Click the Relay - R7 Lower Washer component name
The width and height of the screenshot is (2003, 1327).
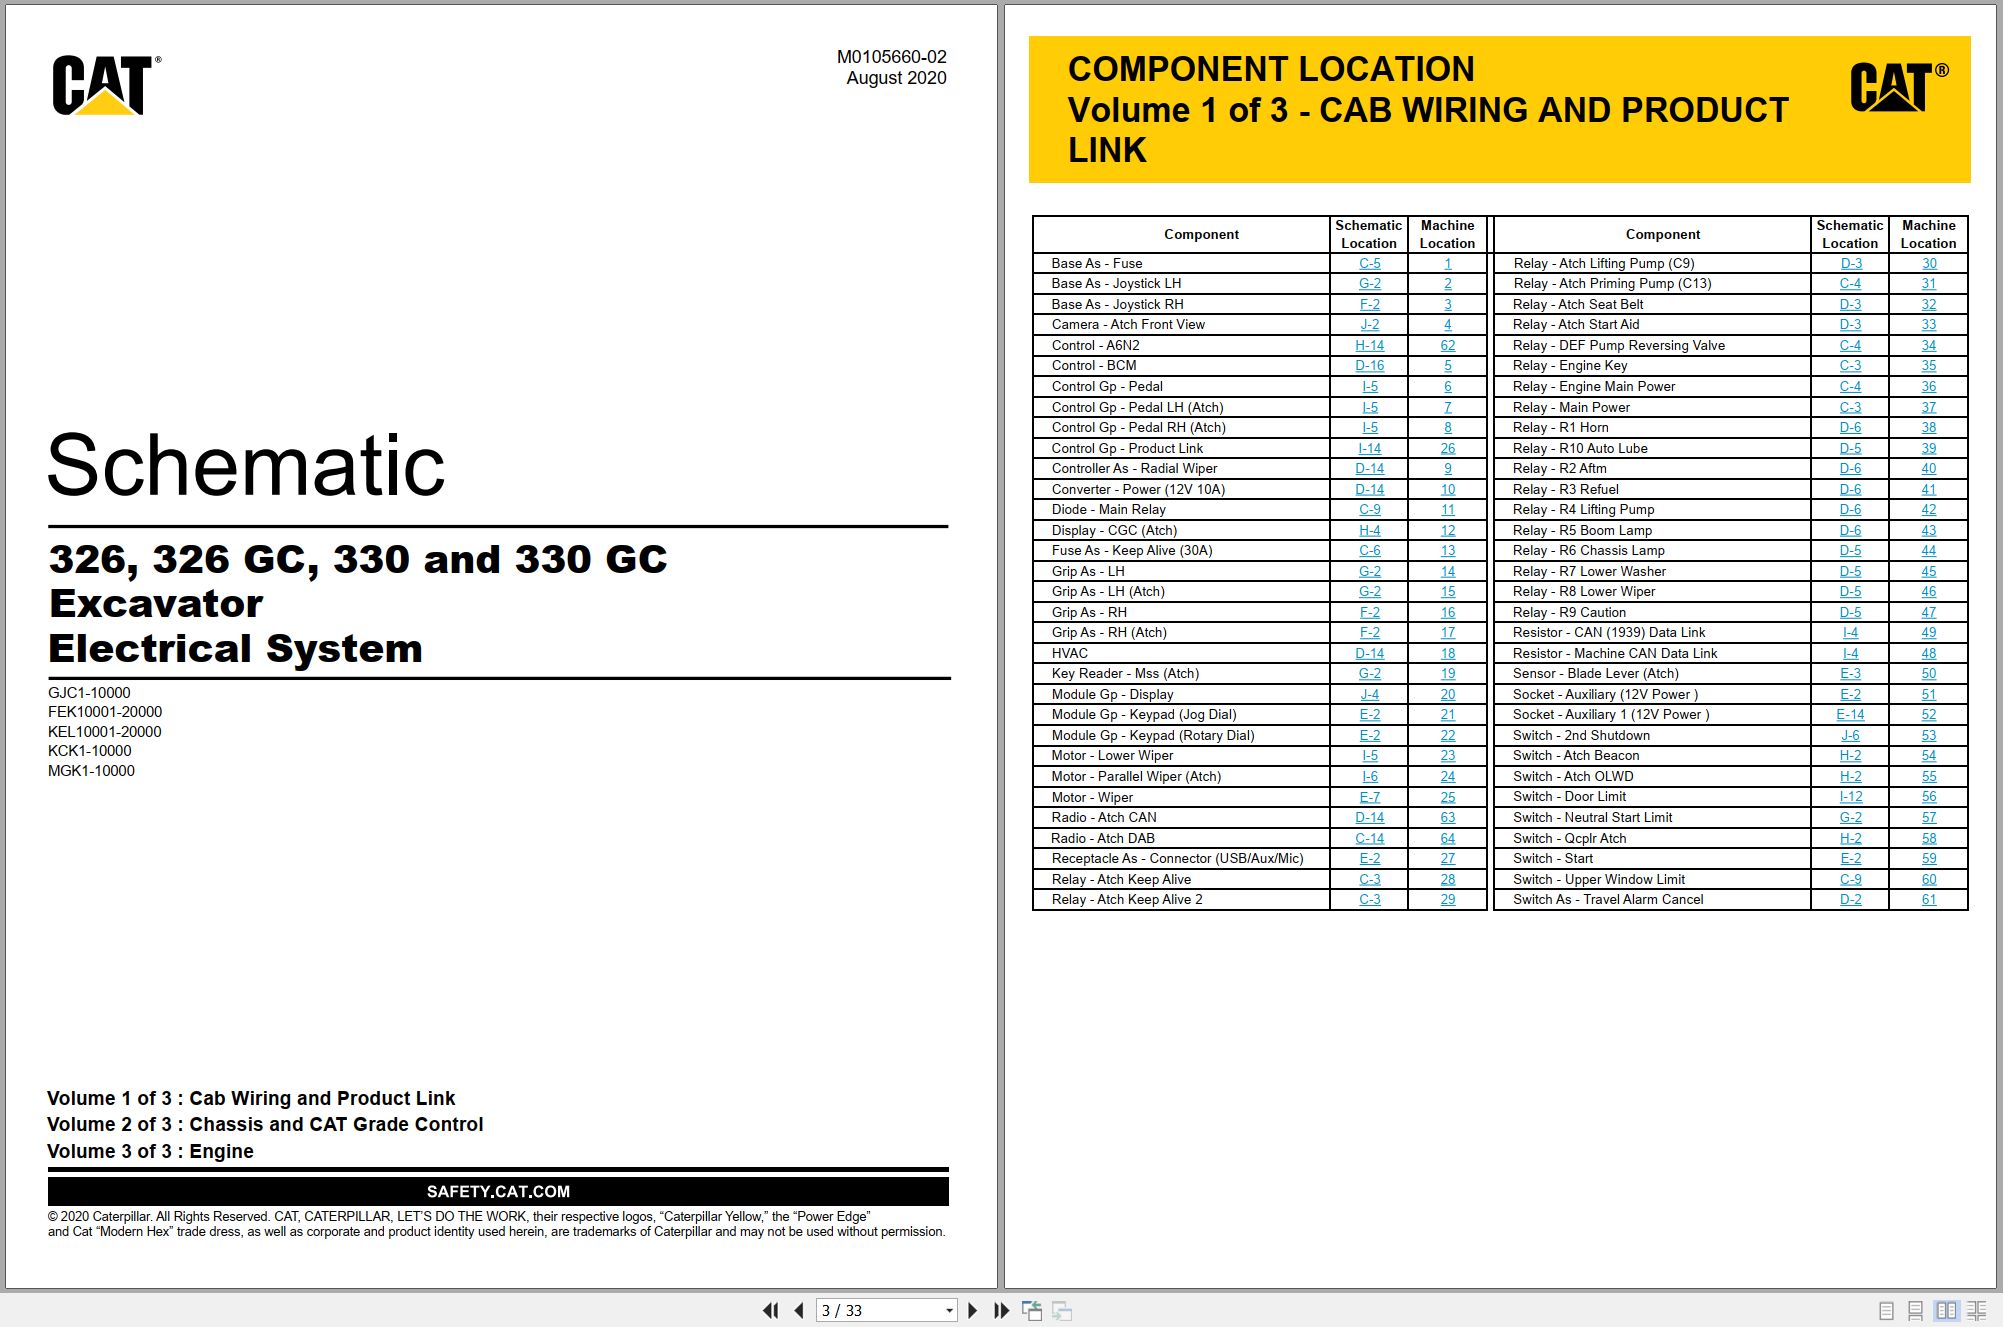pos(1589,571)
